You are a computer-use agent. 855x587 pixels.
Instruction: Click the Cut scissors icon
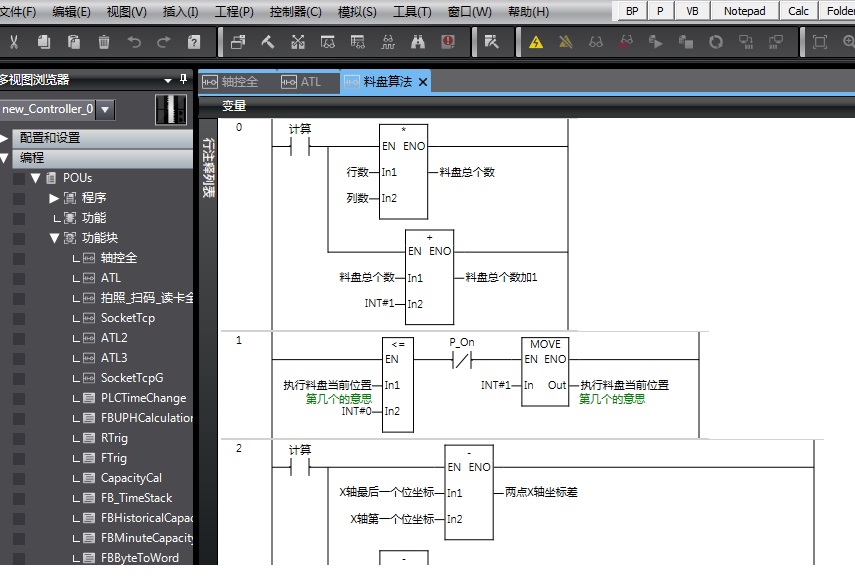pos(14,42)
